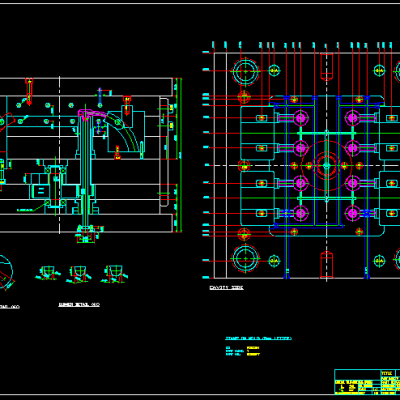Select the partial circular detail view at left edge

[6, 272]
